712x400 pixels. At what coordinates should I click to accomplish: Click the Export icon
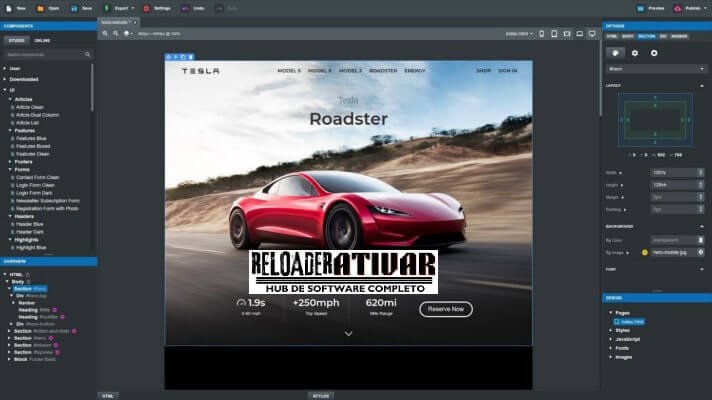107,8
